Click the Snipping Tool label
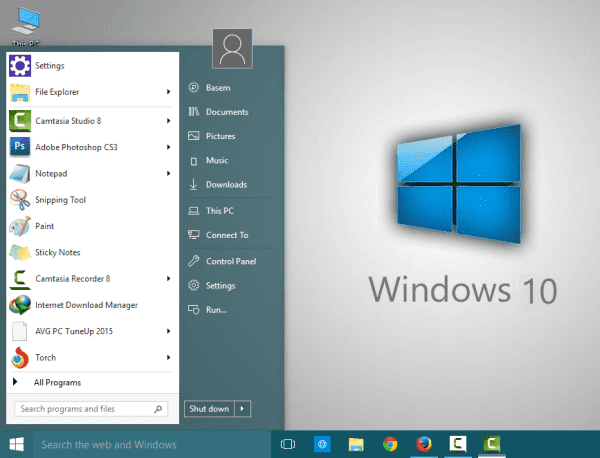Screen dimensions: 600x458 click(60, 200)
